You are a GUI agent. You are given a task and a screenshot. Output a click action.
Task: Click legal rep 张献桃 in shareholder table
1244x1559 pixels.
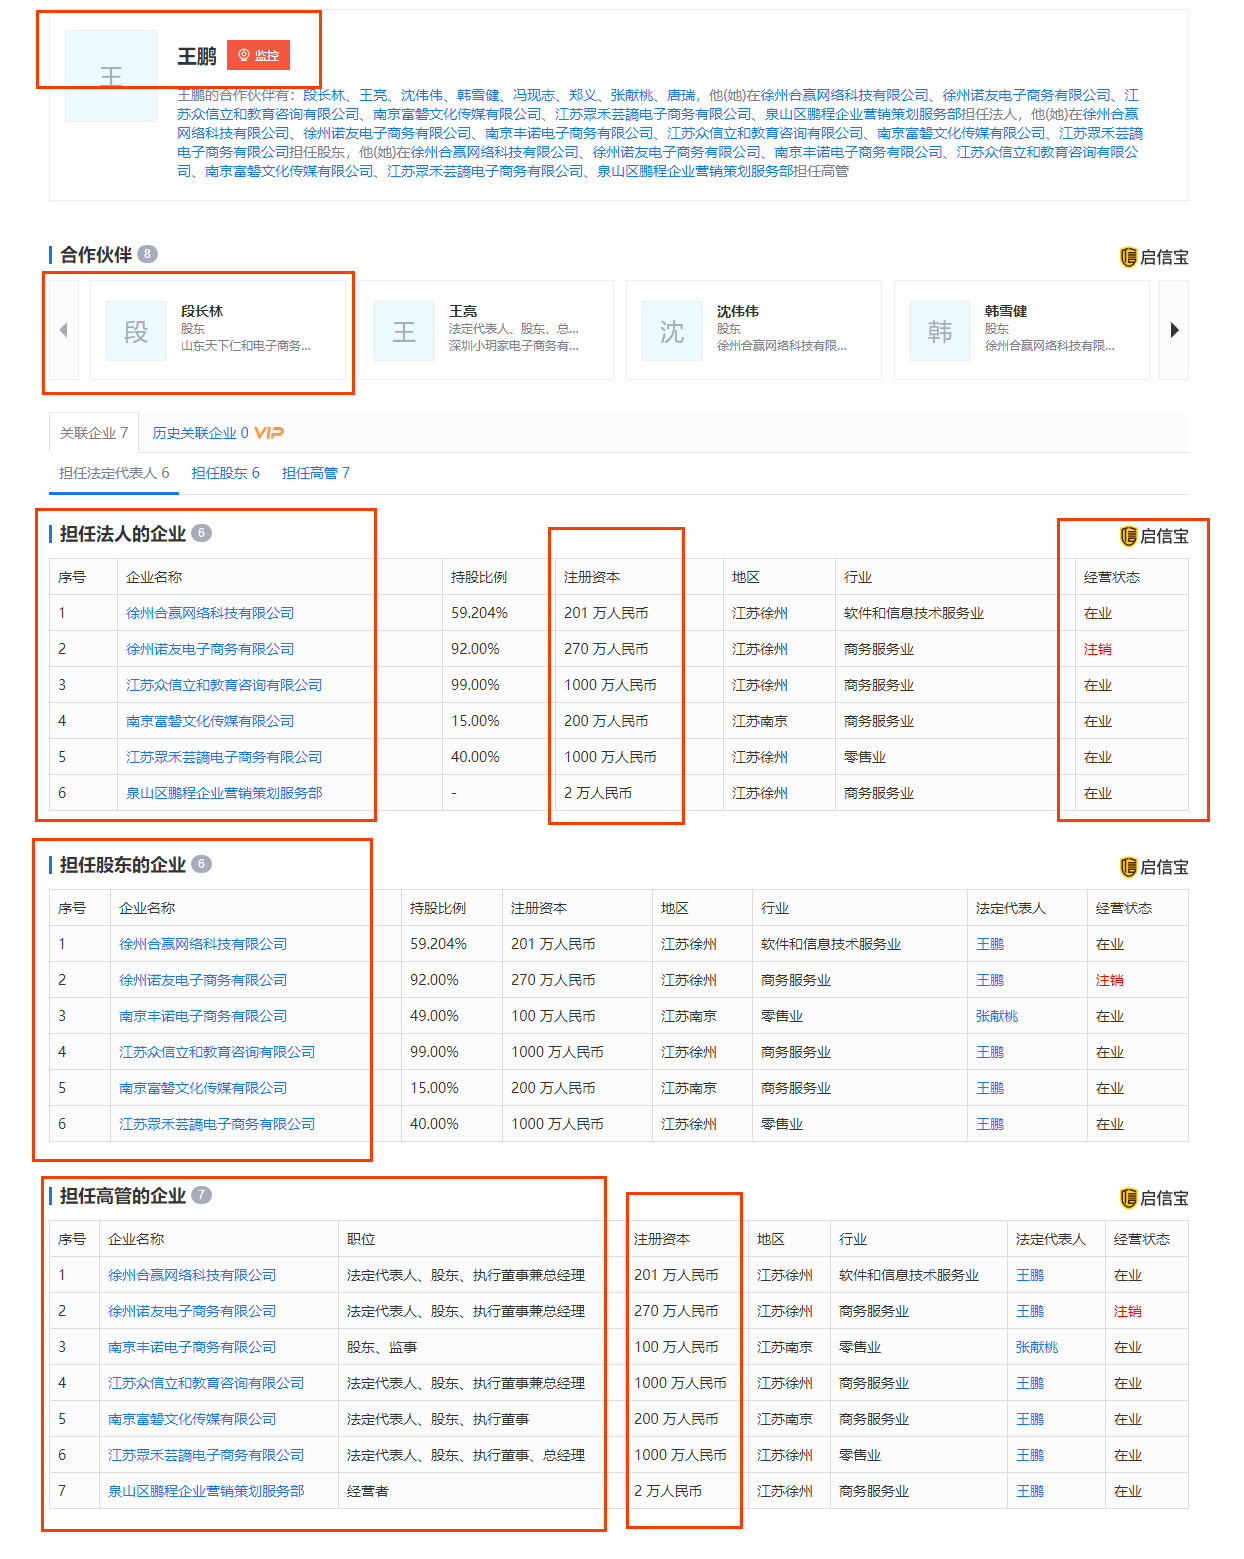click(997, 1016)
